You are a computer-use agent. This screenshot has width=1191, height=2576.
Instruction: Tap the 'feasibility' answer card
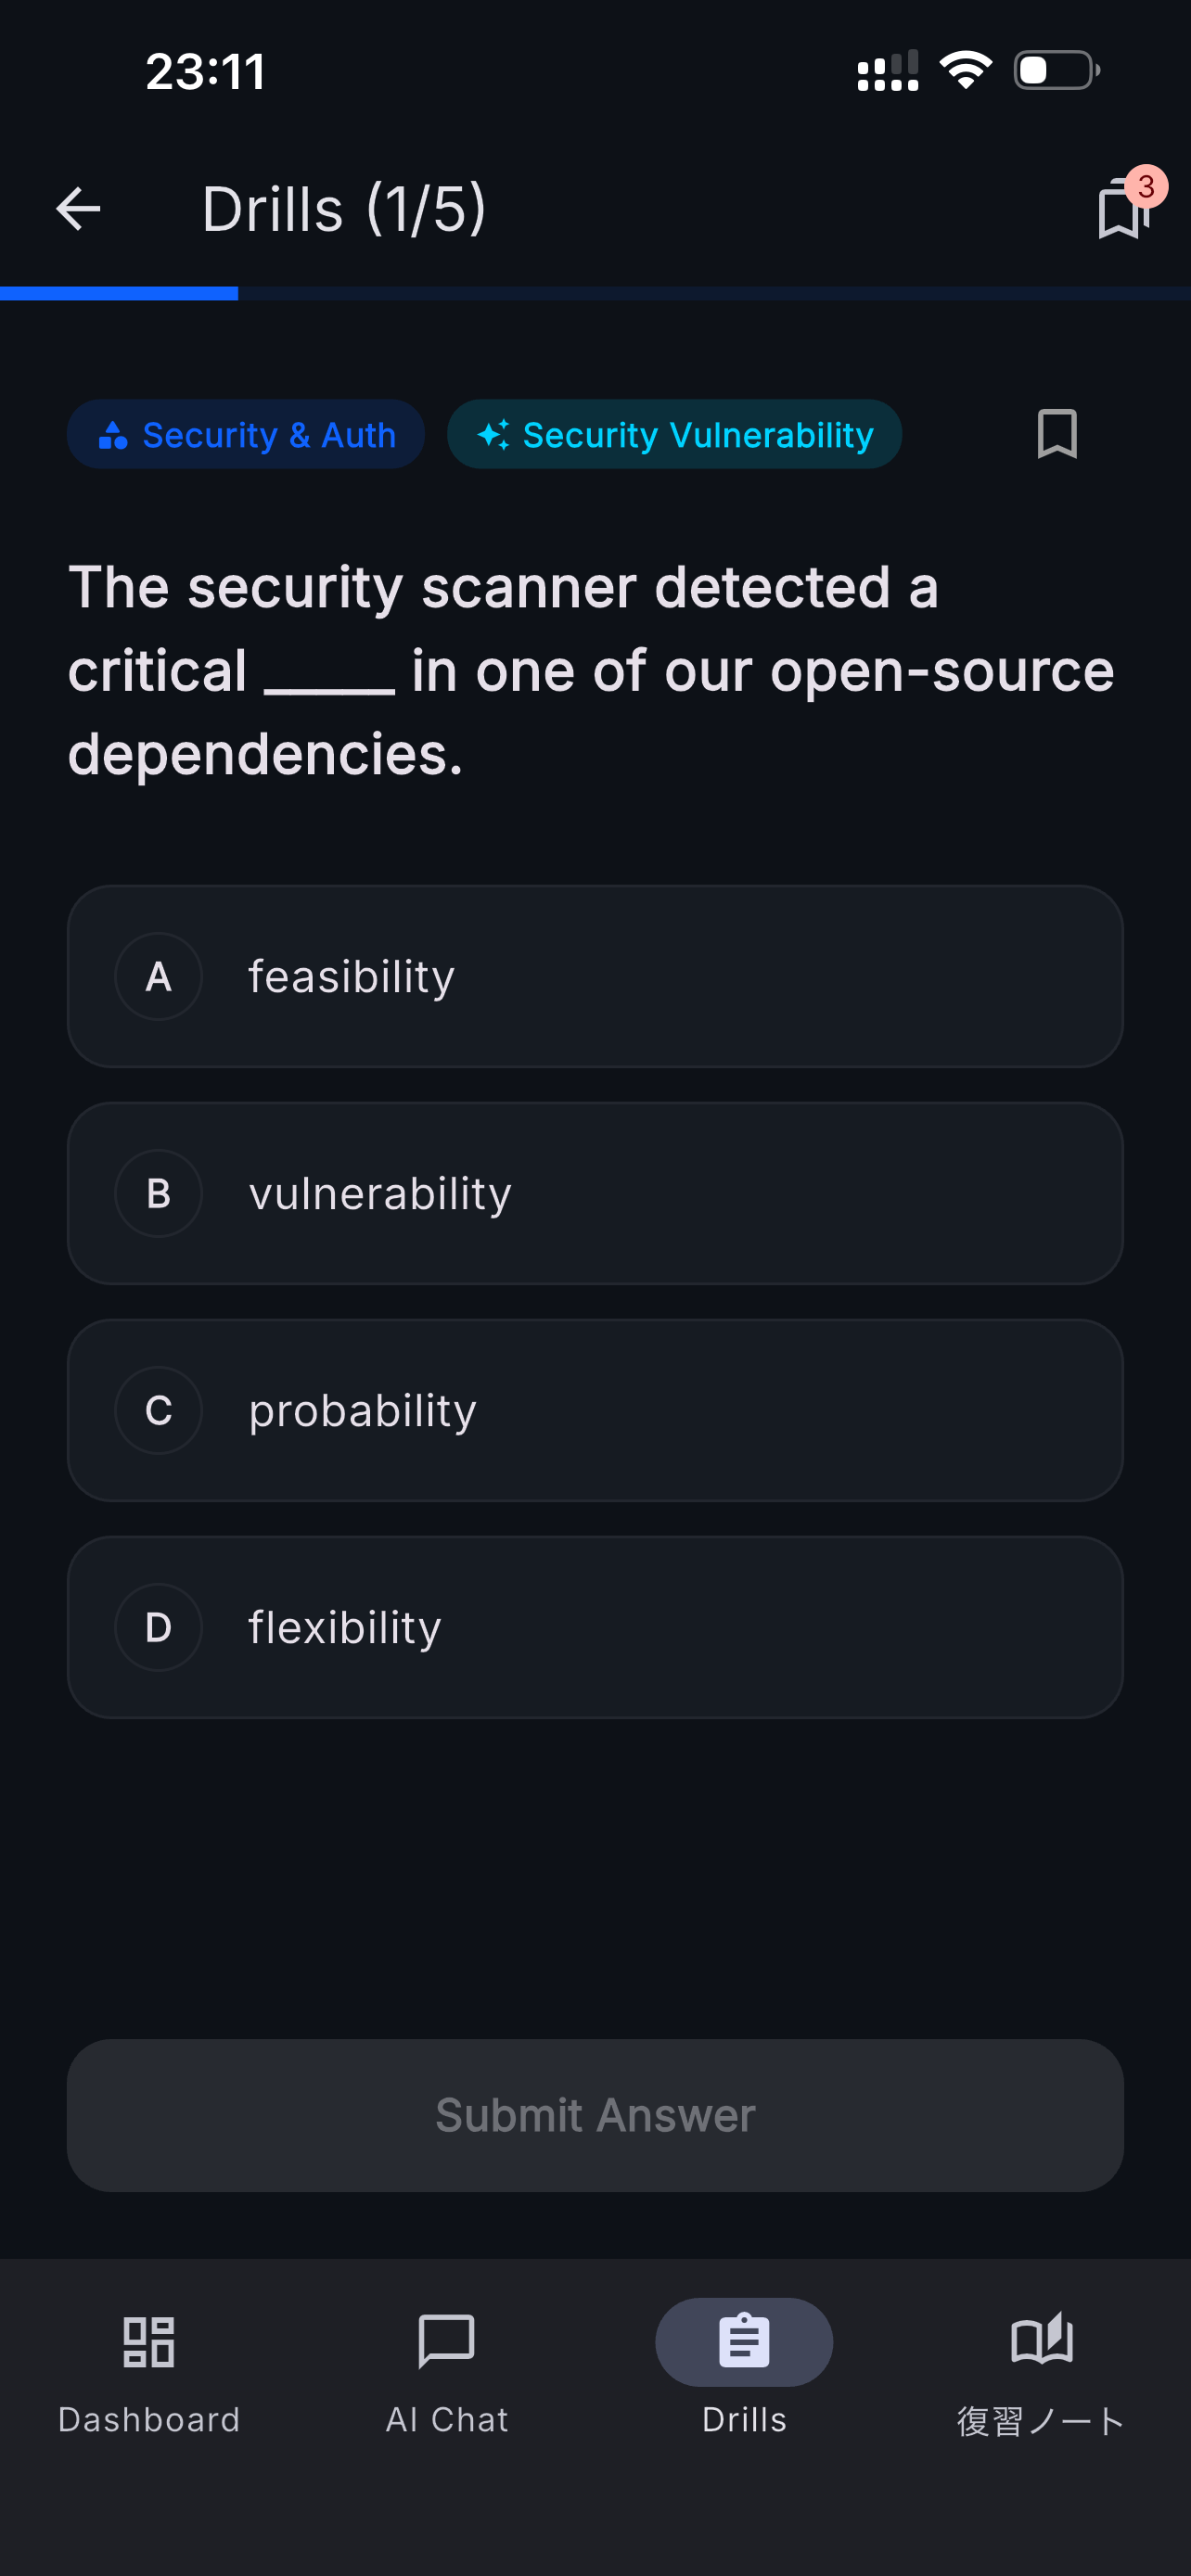[x=595, y=976]
